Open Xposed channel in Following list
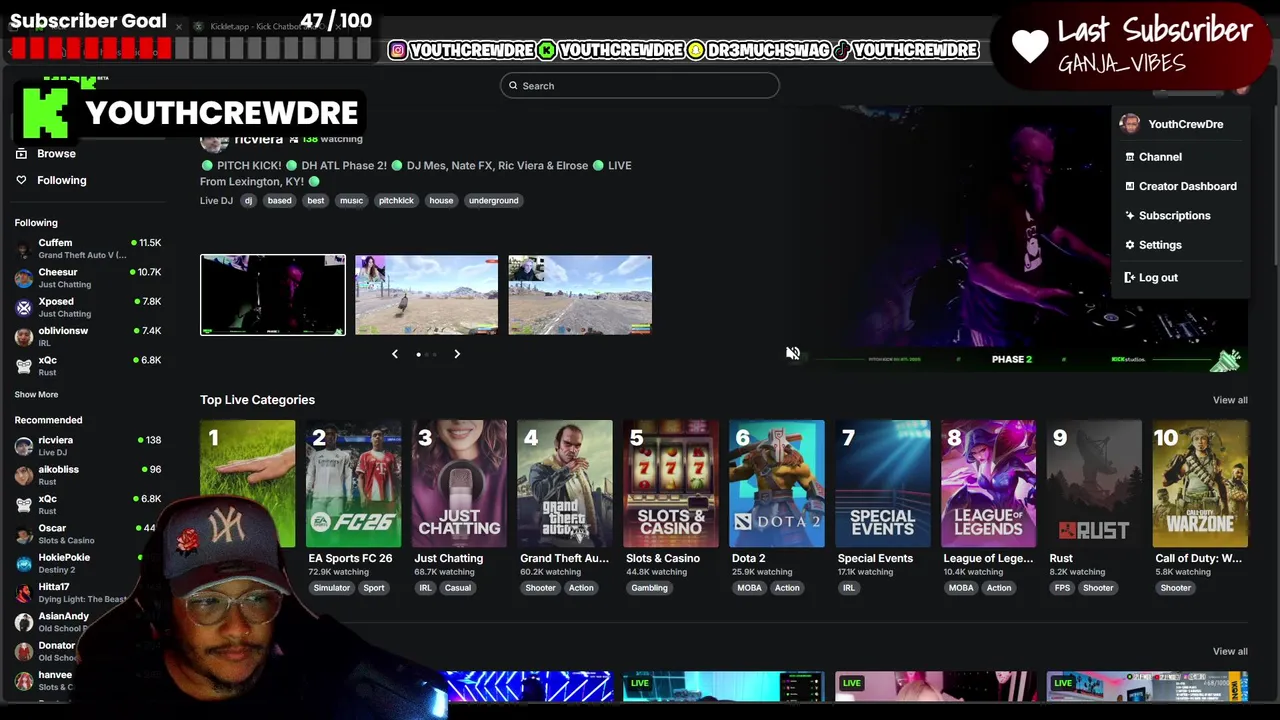1280x720 pixels. (88, 307)
